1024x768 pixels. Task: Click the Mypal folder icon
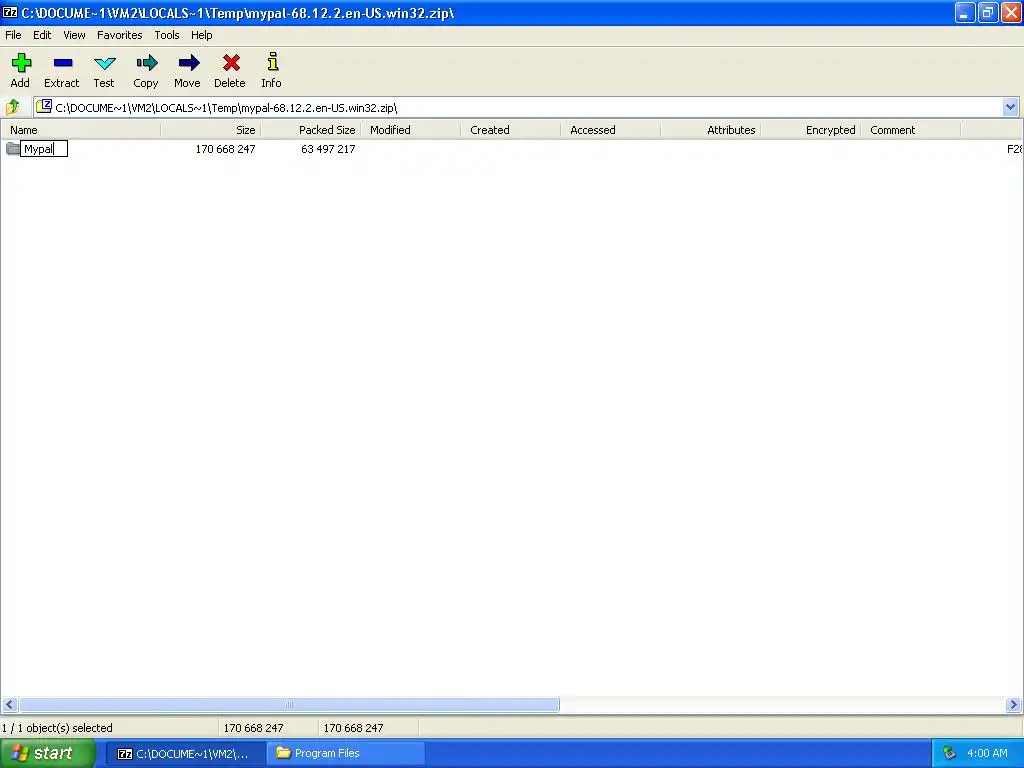point(12,149)
